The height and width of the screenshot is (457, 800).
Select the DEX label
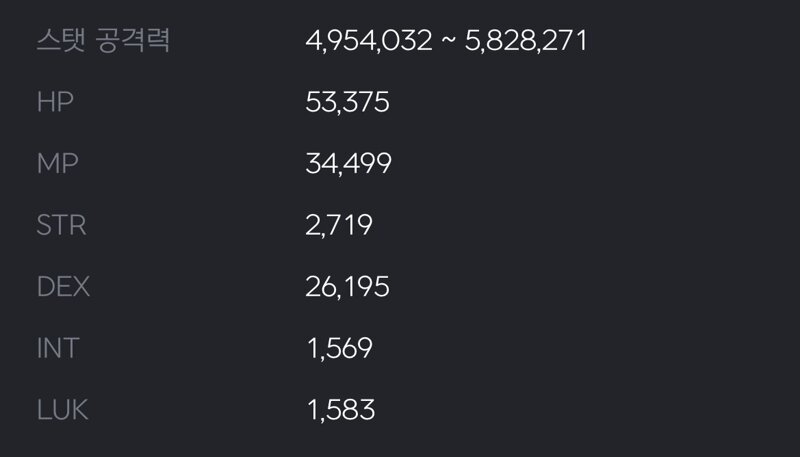pyautogui.click(x=63, y=287)
